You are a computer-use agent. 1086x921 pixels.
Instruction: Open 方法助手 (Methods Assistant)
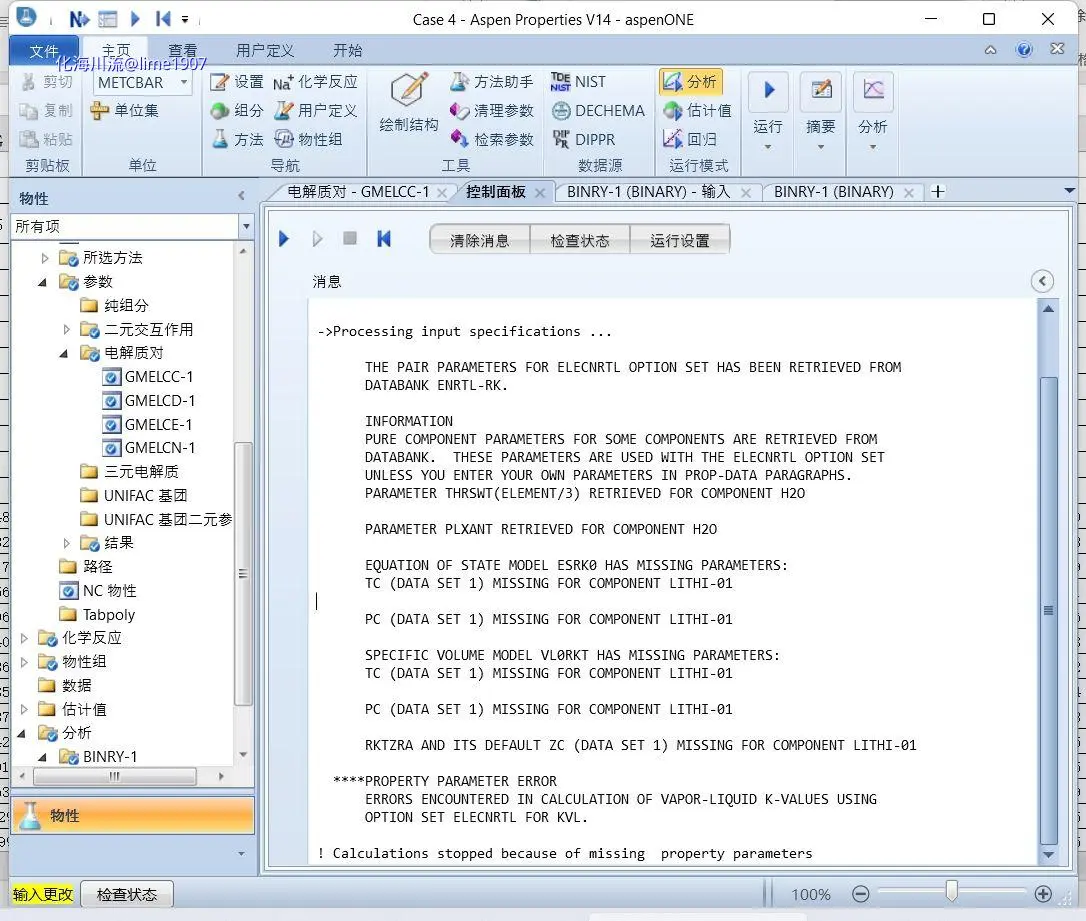492,82
